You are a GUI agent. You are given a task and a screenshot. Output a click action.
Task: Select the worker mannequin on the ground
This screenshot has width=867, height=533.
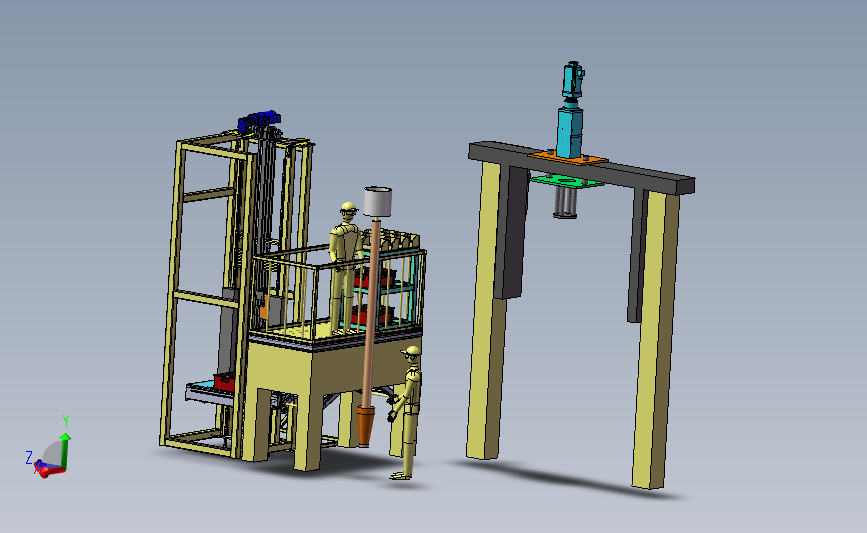pyautogui.click(x=406, y=412)
